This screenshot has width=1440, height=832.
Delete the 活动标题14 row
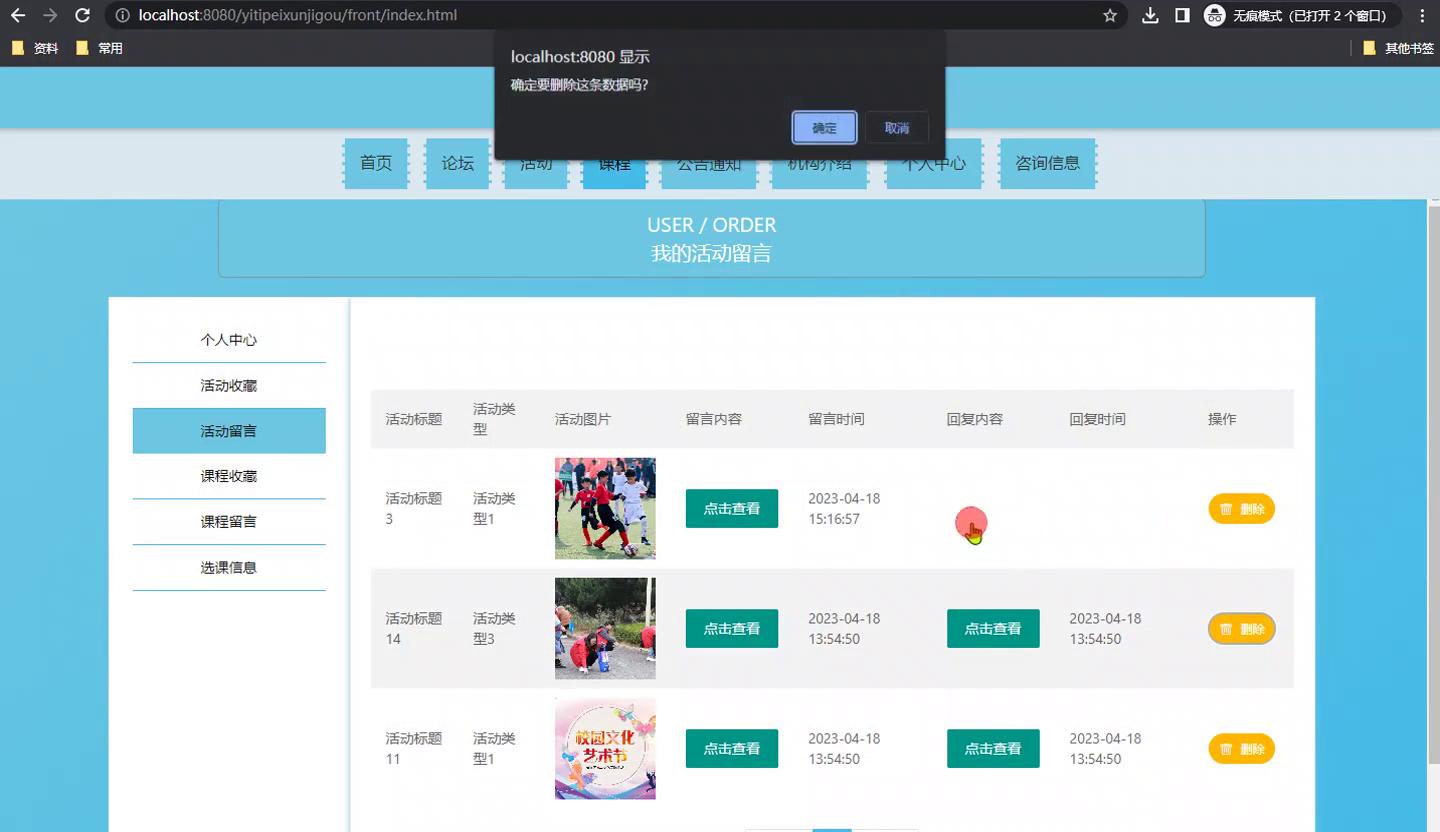click(1241, 629)
